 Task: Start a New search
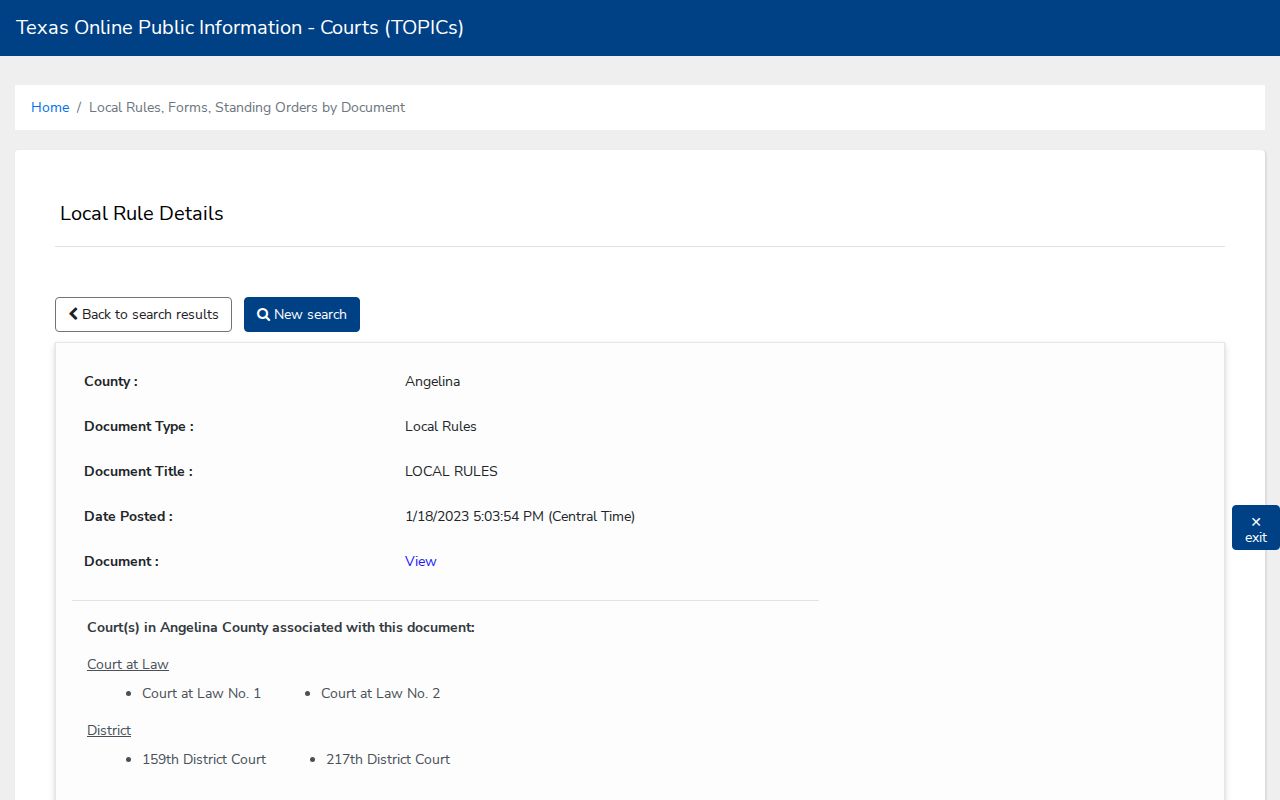pos(302,314)
